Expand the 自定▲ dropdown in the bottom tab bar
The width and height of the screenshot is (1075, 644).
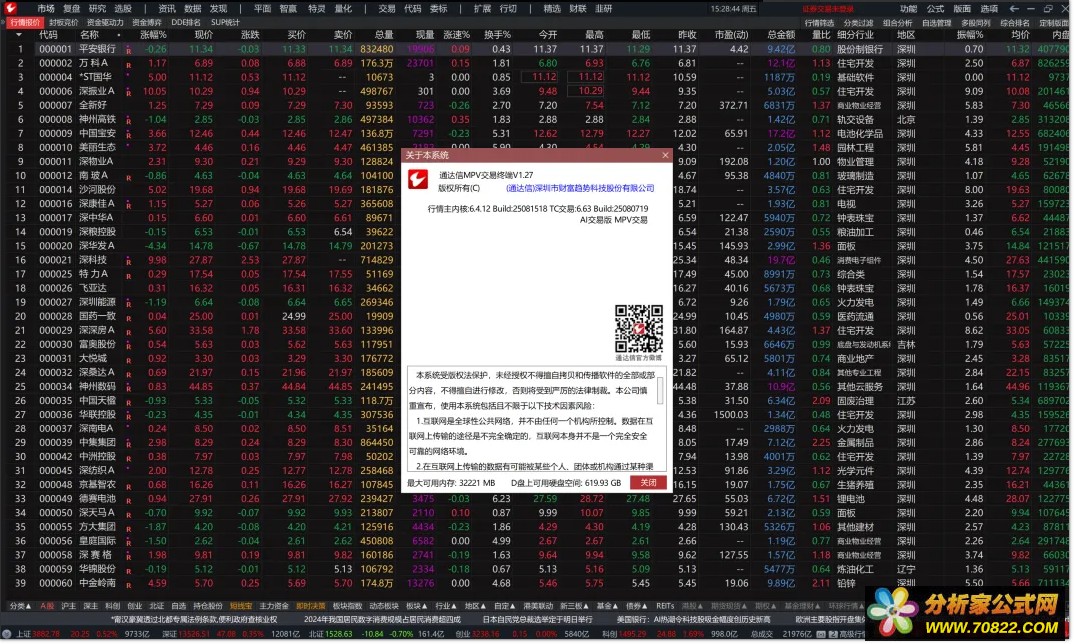tap(504, 606)
